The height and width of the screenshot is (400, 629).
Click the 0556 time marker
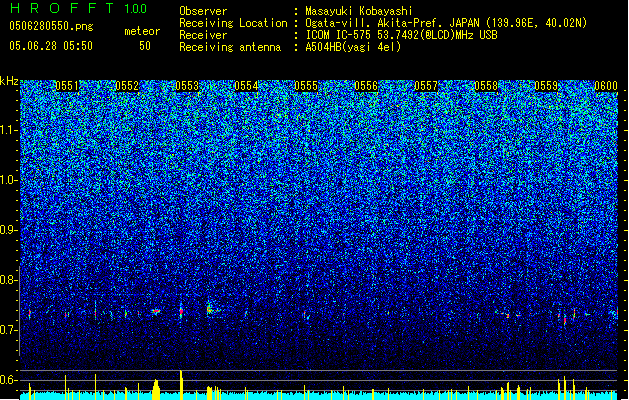(x=366, y=86)
